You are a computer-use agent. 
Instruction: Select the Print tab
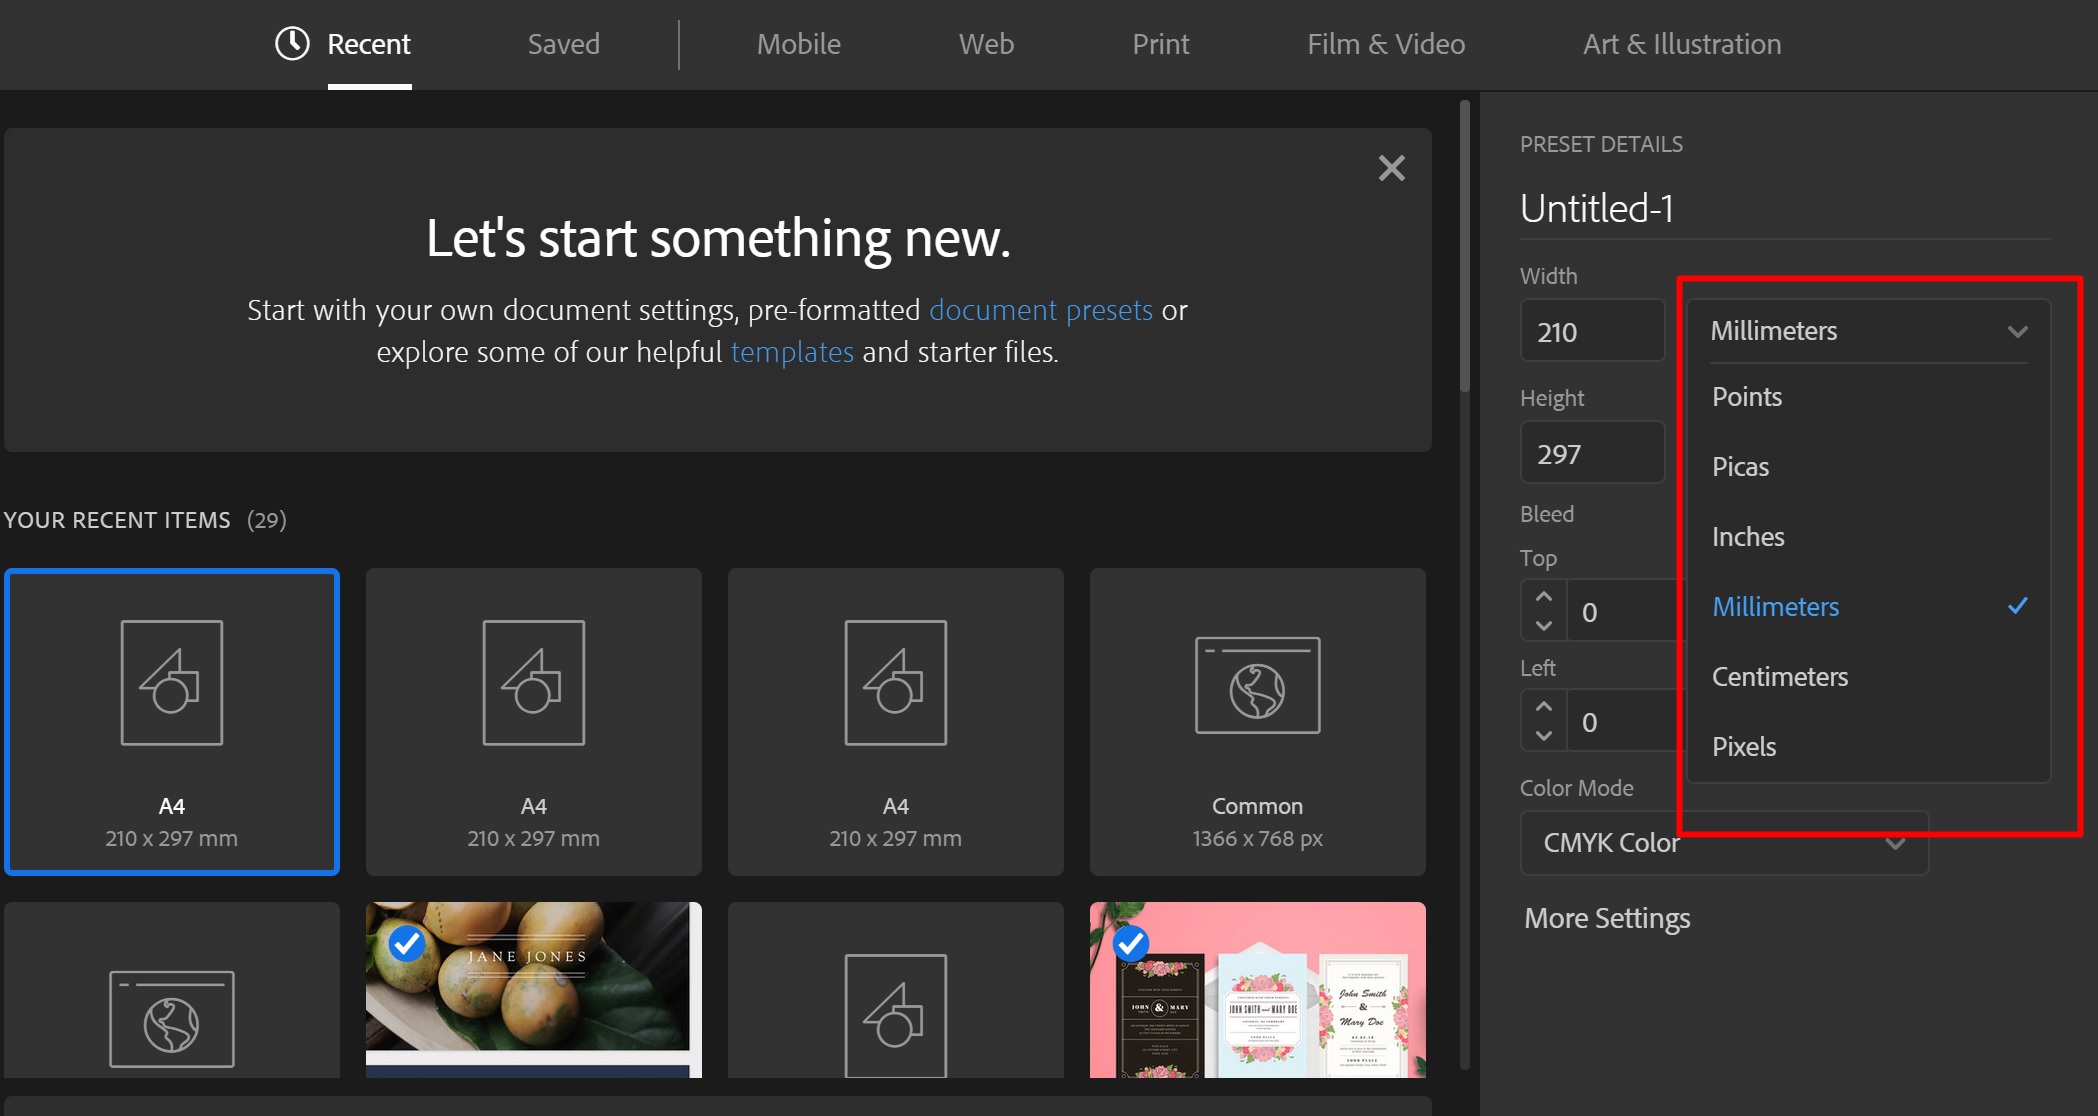1160,44
